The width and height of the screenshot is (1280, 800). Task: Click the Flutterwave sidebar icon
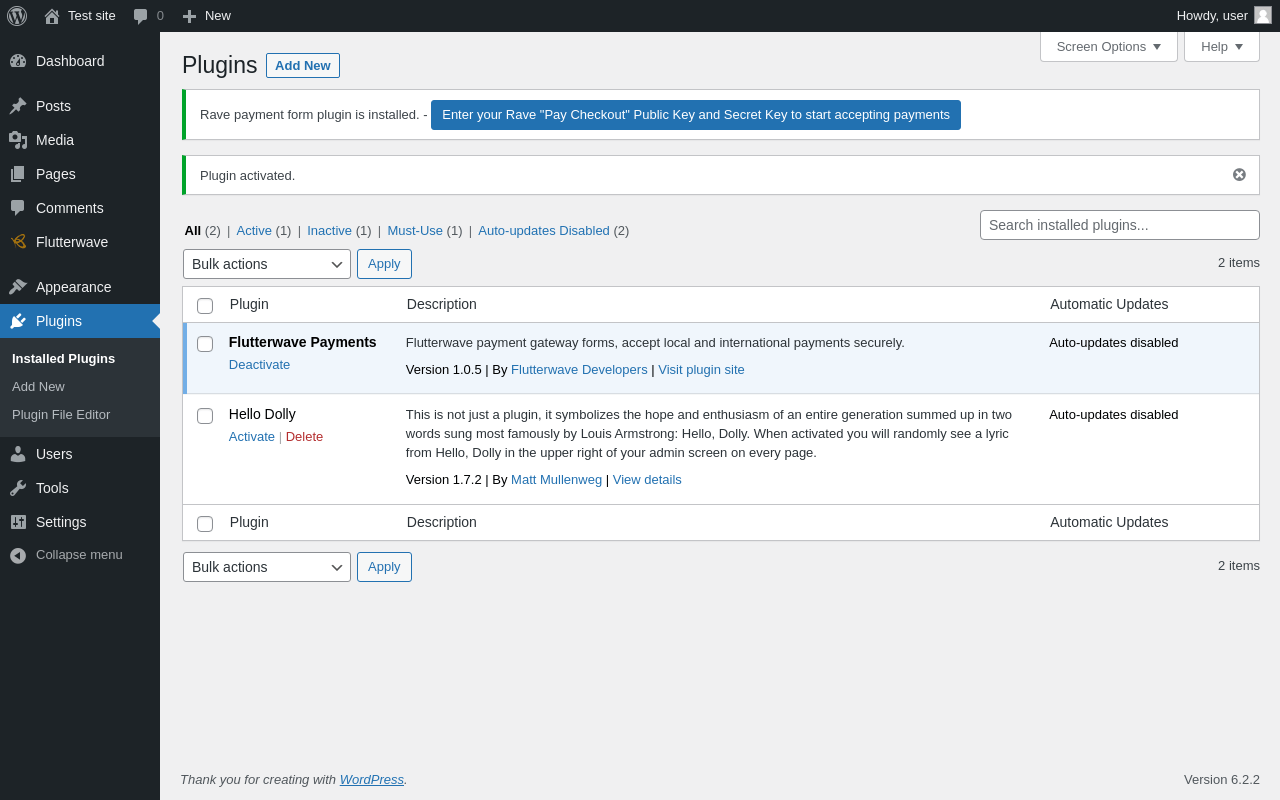click(x=18, y=242)
